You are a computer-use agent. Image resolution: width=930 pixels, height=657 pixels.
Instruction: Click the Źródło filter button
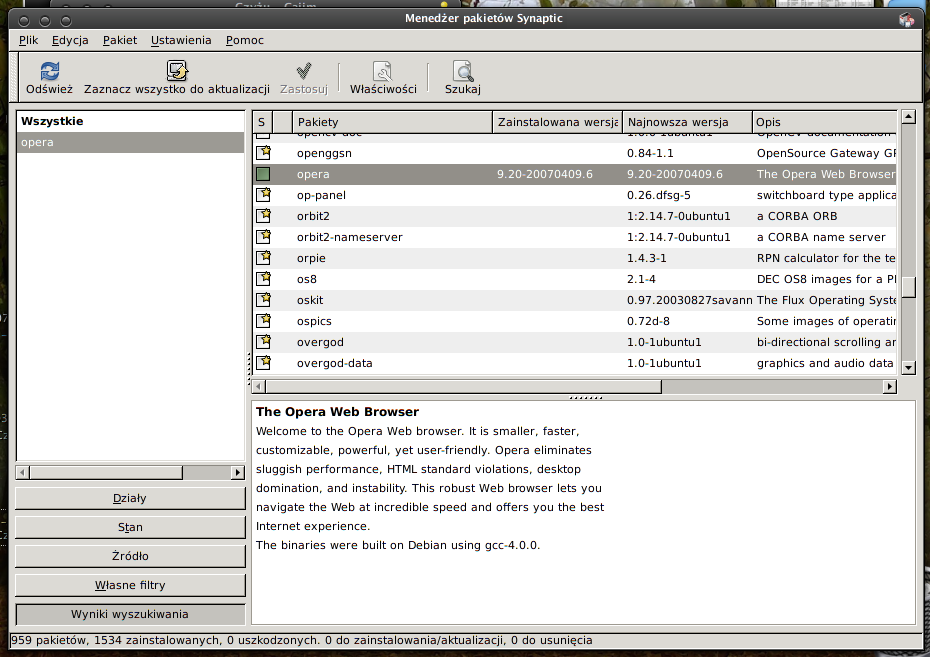pos(130,556)
